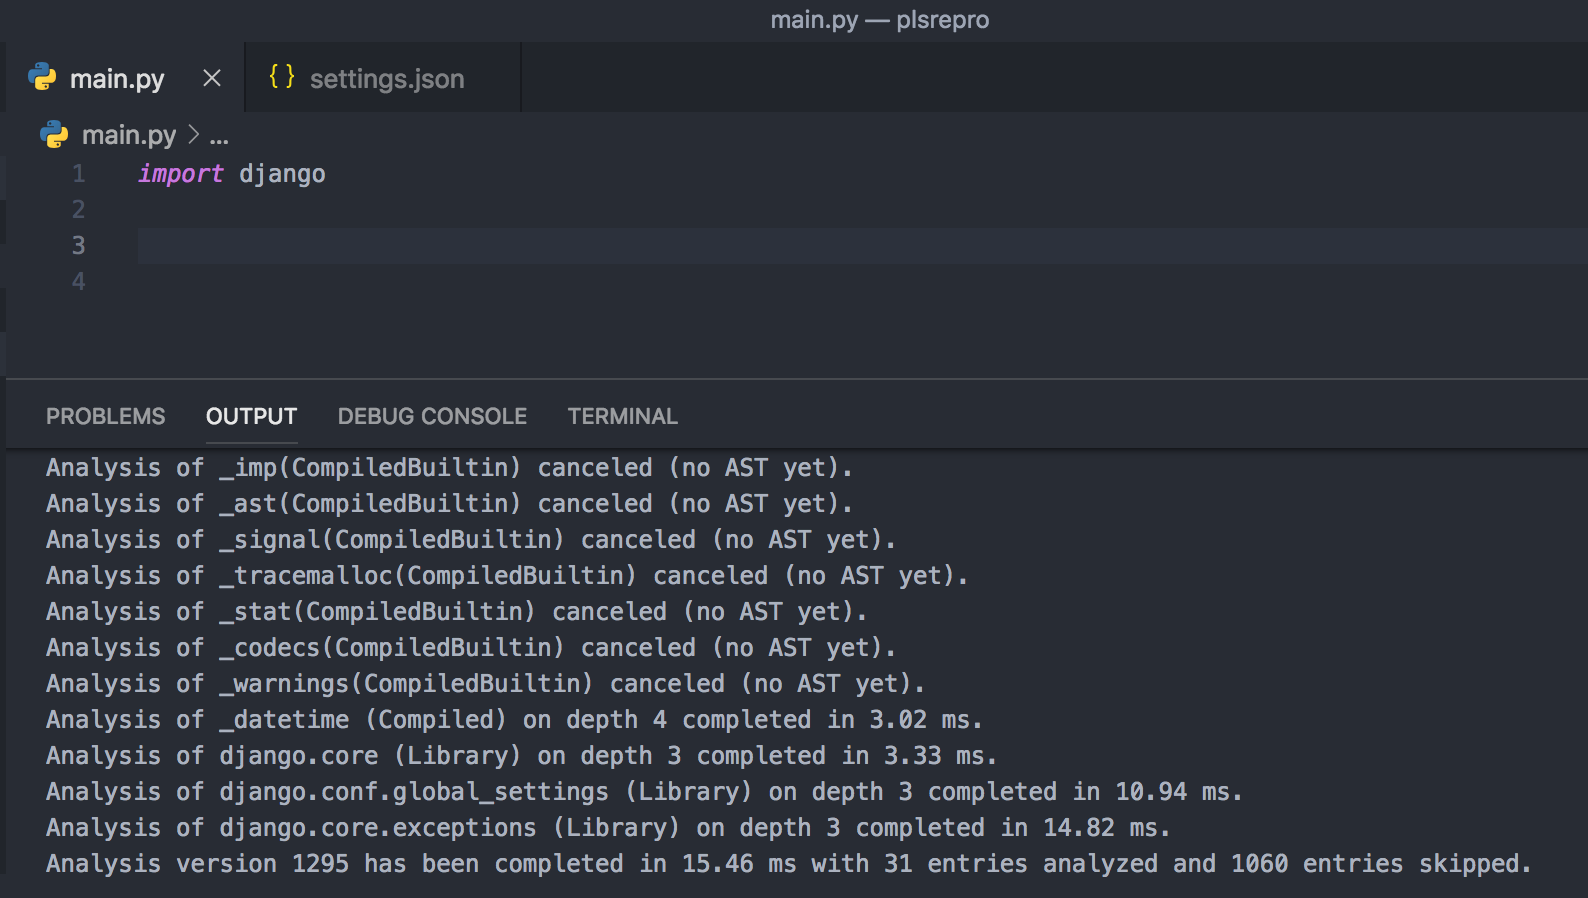Select the OUTPUT panel tab
This screenshot has height=898, width=1588.
[x=252, y=416]
